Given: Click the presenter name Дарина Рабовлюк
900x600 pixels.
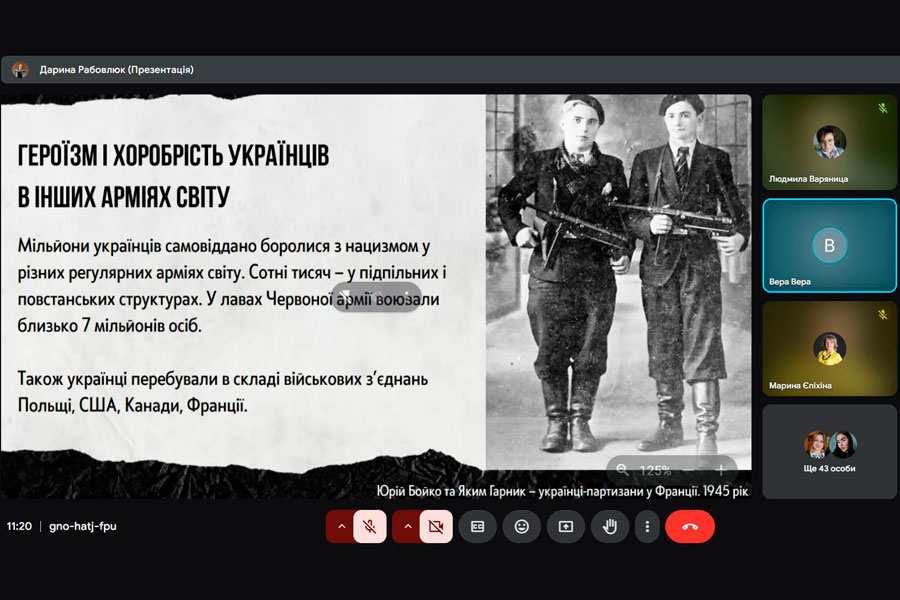Looking at the screenshot, I should [x=117, y=70].
